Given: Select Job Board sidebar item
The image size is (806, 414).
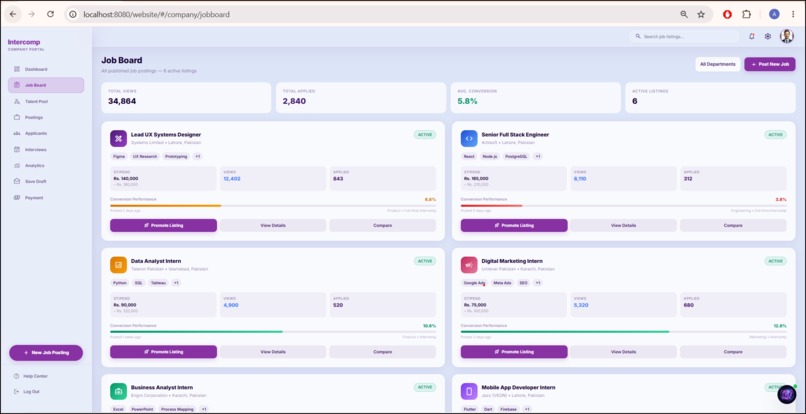Looking at the screenshot, I should [46, 85].
